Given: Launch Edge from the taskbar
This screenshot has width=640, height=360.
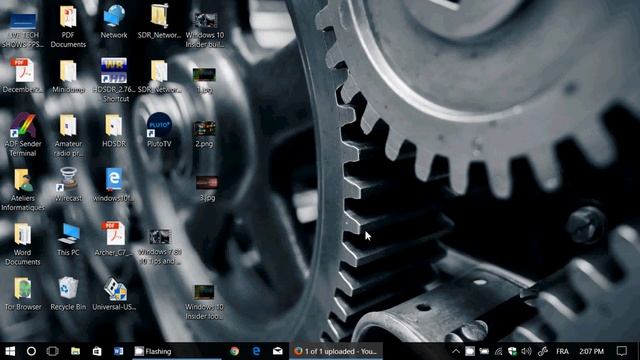Looking at the screenshot, I should tap(256, 351).
